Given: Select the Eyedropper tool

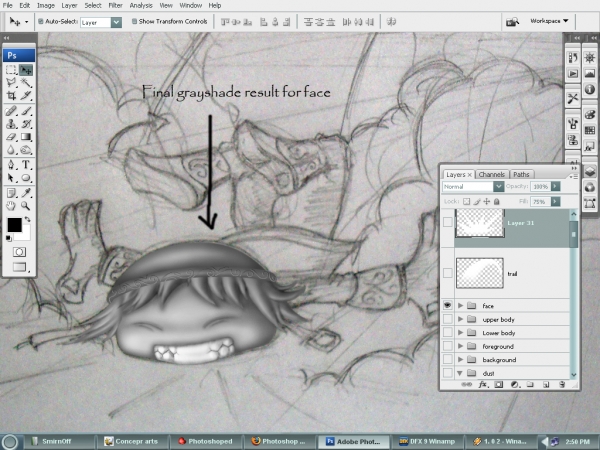Looking at the screenshot, I should [26, 193].
